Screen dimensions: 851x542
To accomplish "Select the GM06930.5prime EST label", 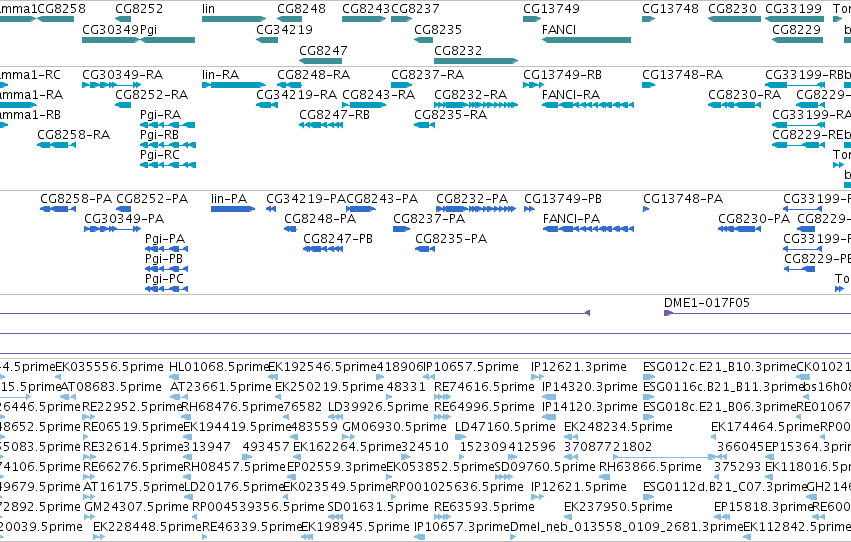I will point(394,427).
